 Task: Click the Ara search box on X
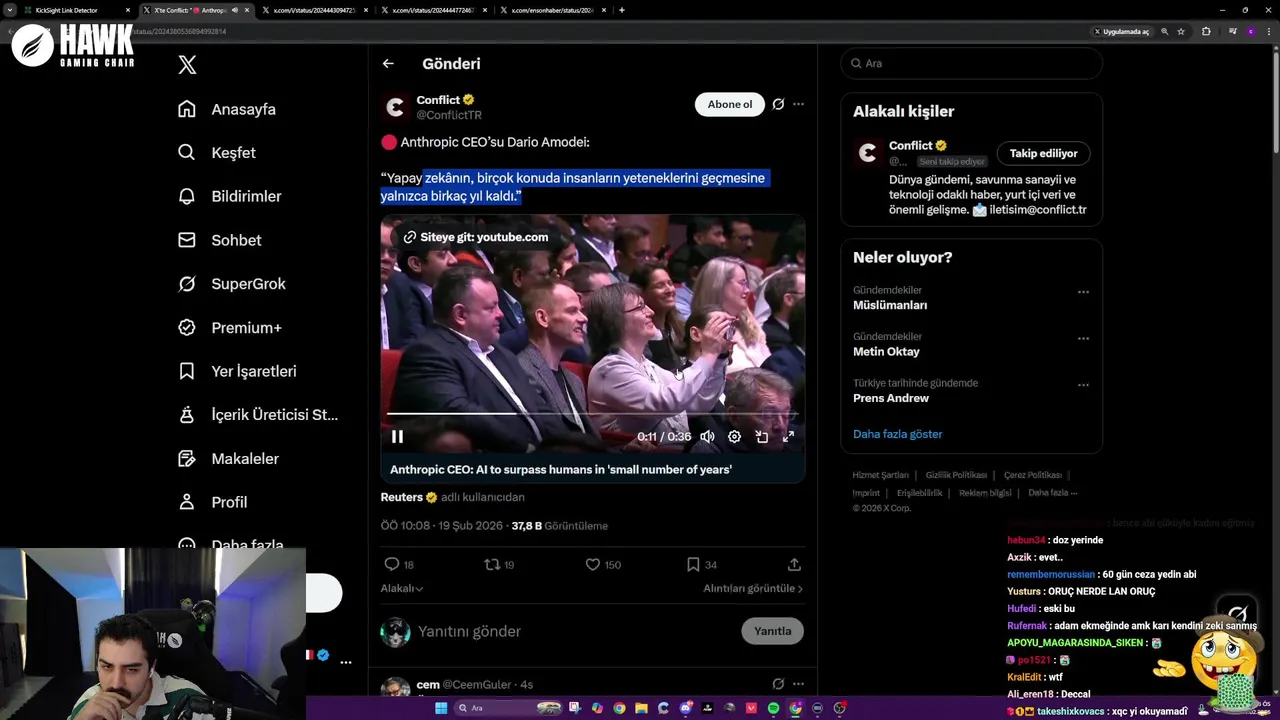(x=971, y=63)
